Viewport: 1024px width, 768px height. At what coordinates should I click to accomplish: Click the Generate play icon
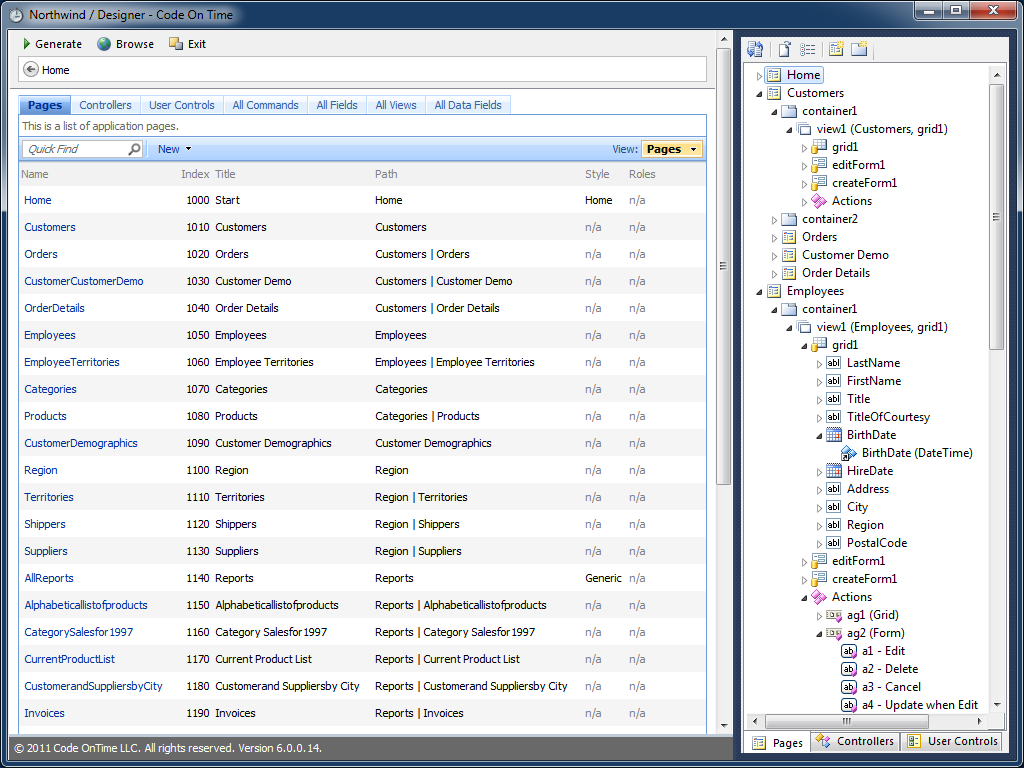click(x=27, y=44)
